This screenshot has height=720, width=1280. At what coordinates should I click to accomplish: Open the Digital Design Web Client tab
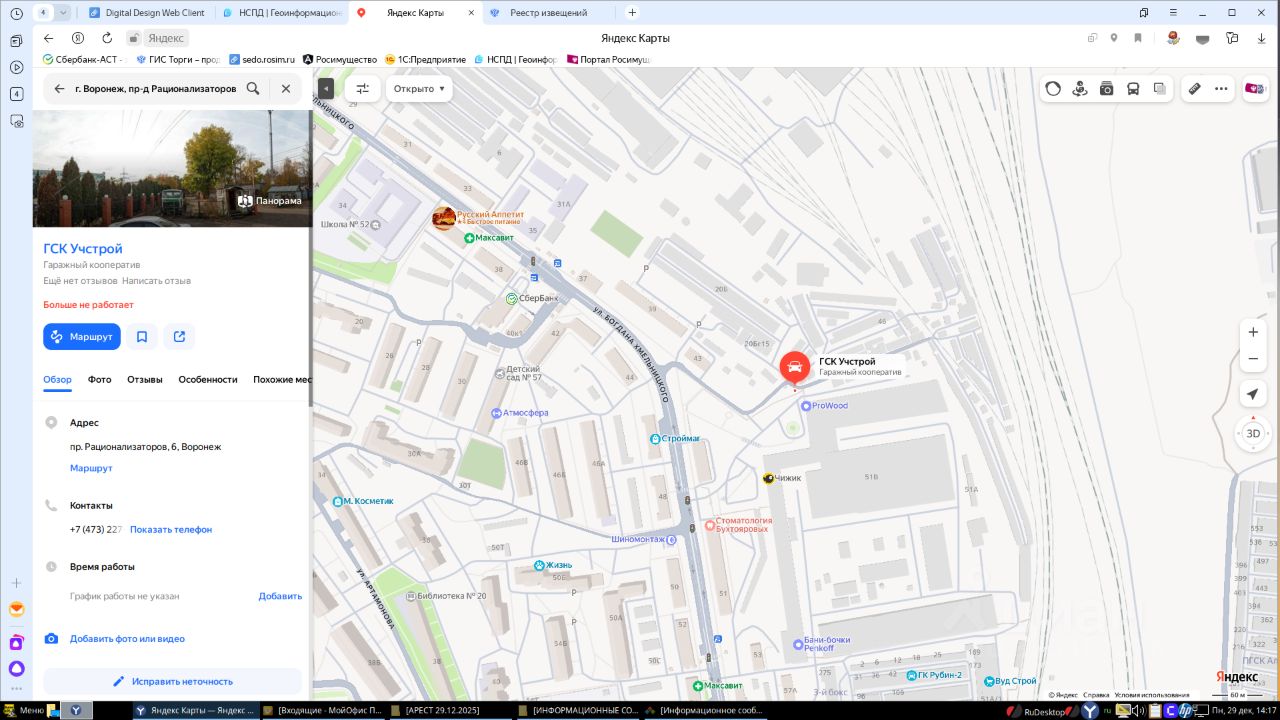click(147, 13)
